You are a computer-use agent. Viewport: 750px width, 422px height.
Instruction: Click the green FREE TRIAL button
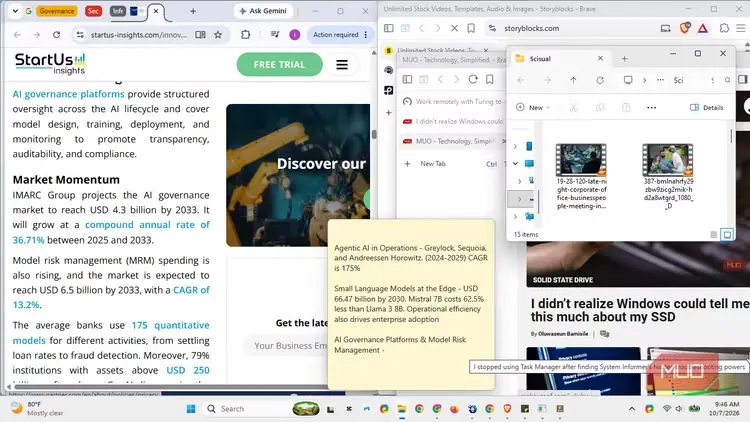click(x=279, y=64)
